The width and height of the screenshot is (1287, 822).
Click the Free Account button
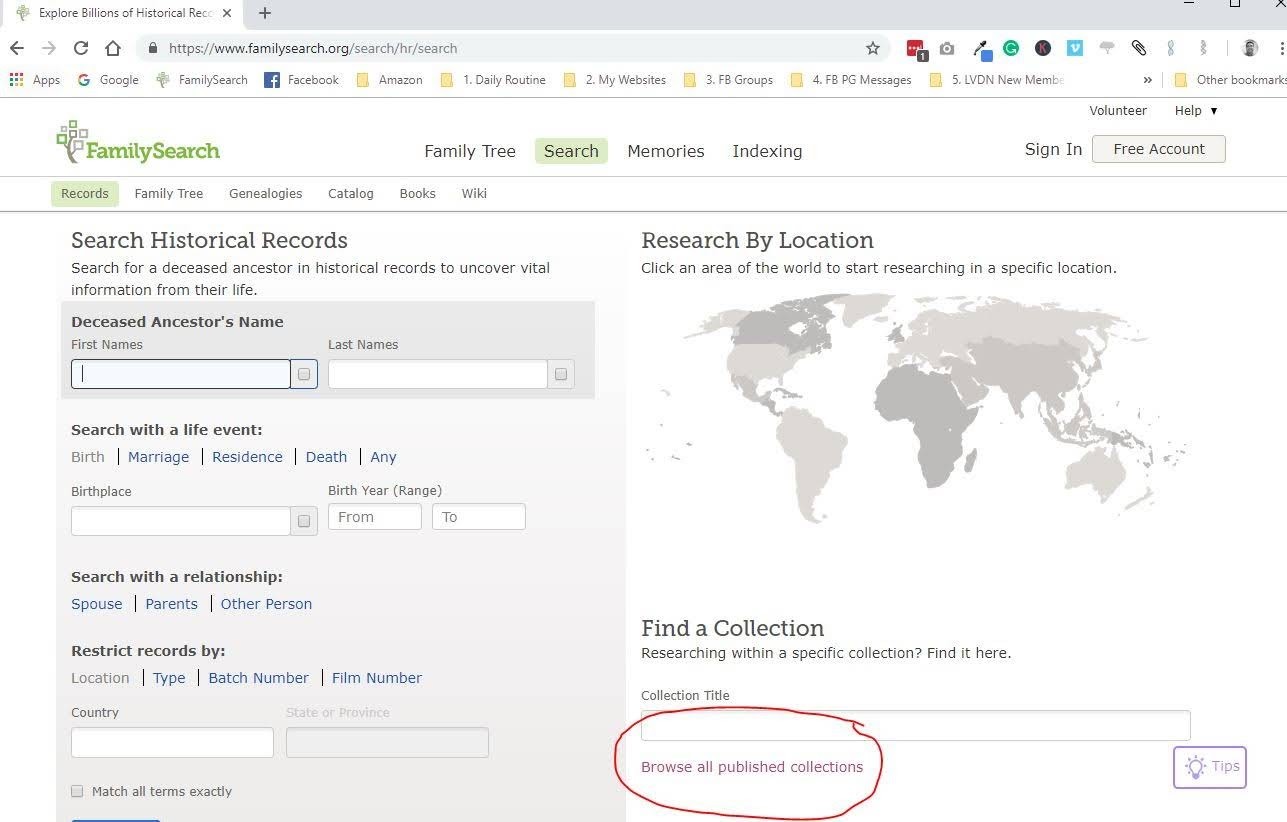pyautogui.click(x=1159, y=149)
